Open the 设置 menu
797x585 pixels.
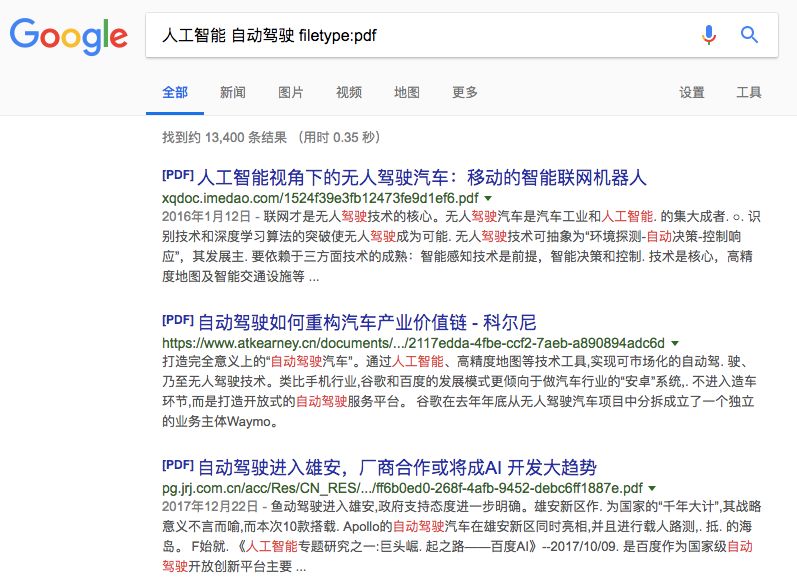point(692,92)
